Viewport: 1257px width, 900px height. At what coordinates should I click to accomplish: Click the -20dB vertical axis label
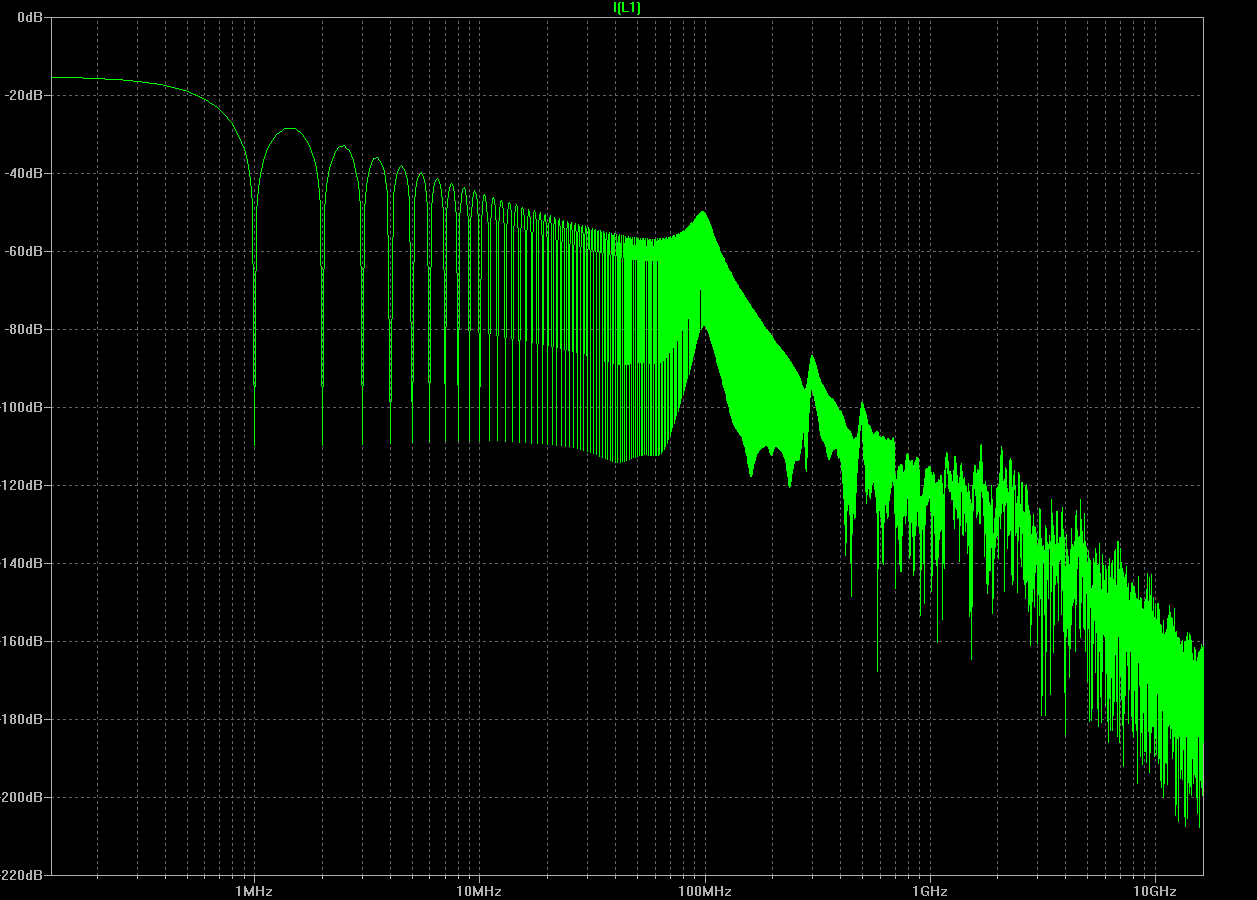click(x=24, y=96)
